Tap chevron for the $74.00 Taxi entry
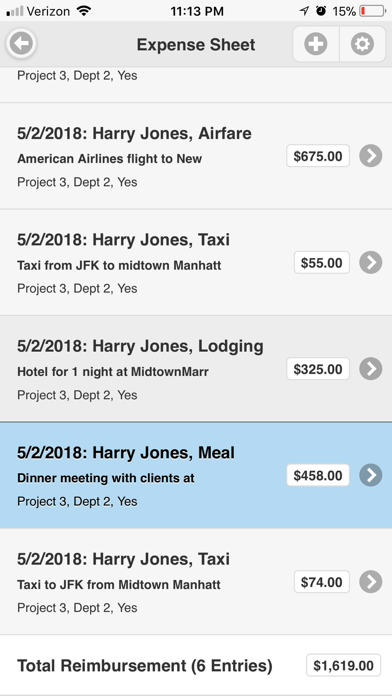Image resolution: width=392 pixels, height=696 pixels. tap(371, 582)
